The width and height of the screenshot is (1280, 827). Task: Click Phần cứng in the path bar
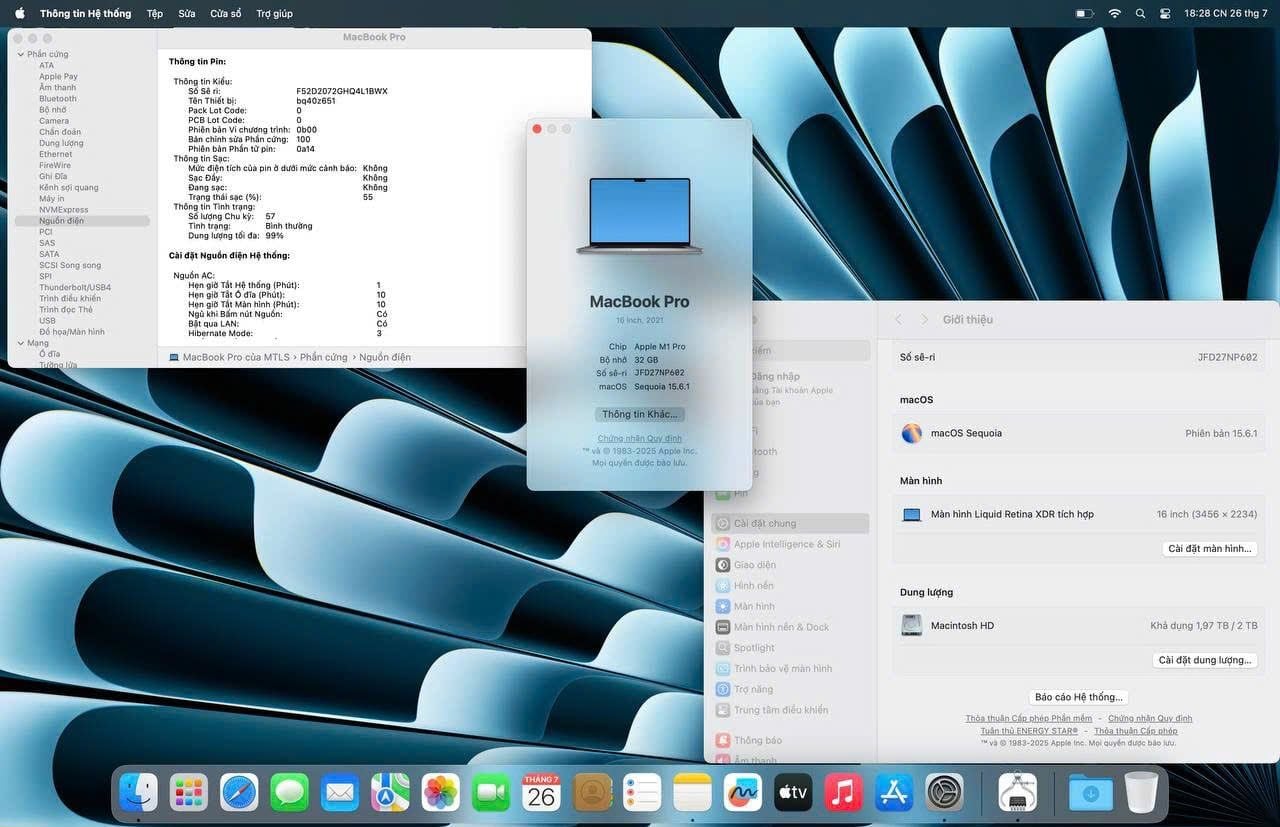[x=324, y=357]
